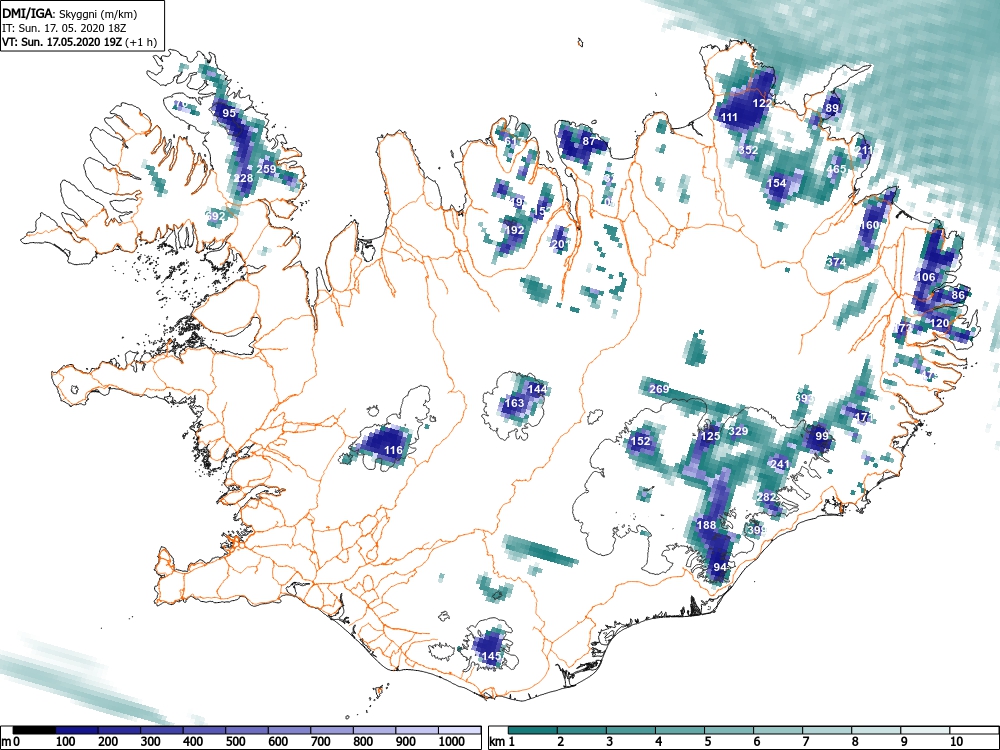Click the visibility value 145 in the south
Image resolution: width=1000 pixels, height=750 pixels.
click(x=491, y=656)
